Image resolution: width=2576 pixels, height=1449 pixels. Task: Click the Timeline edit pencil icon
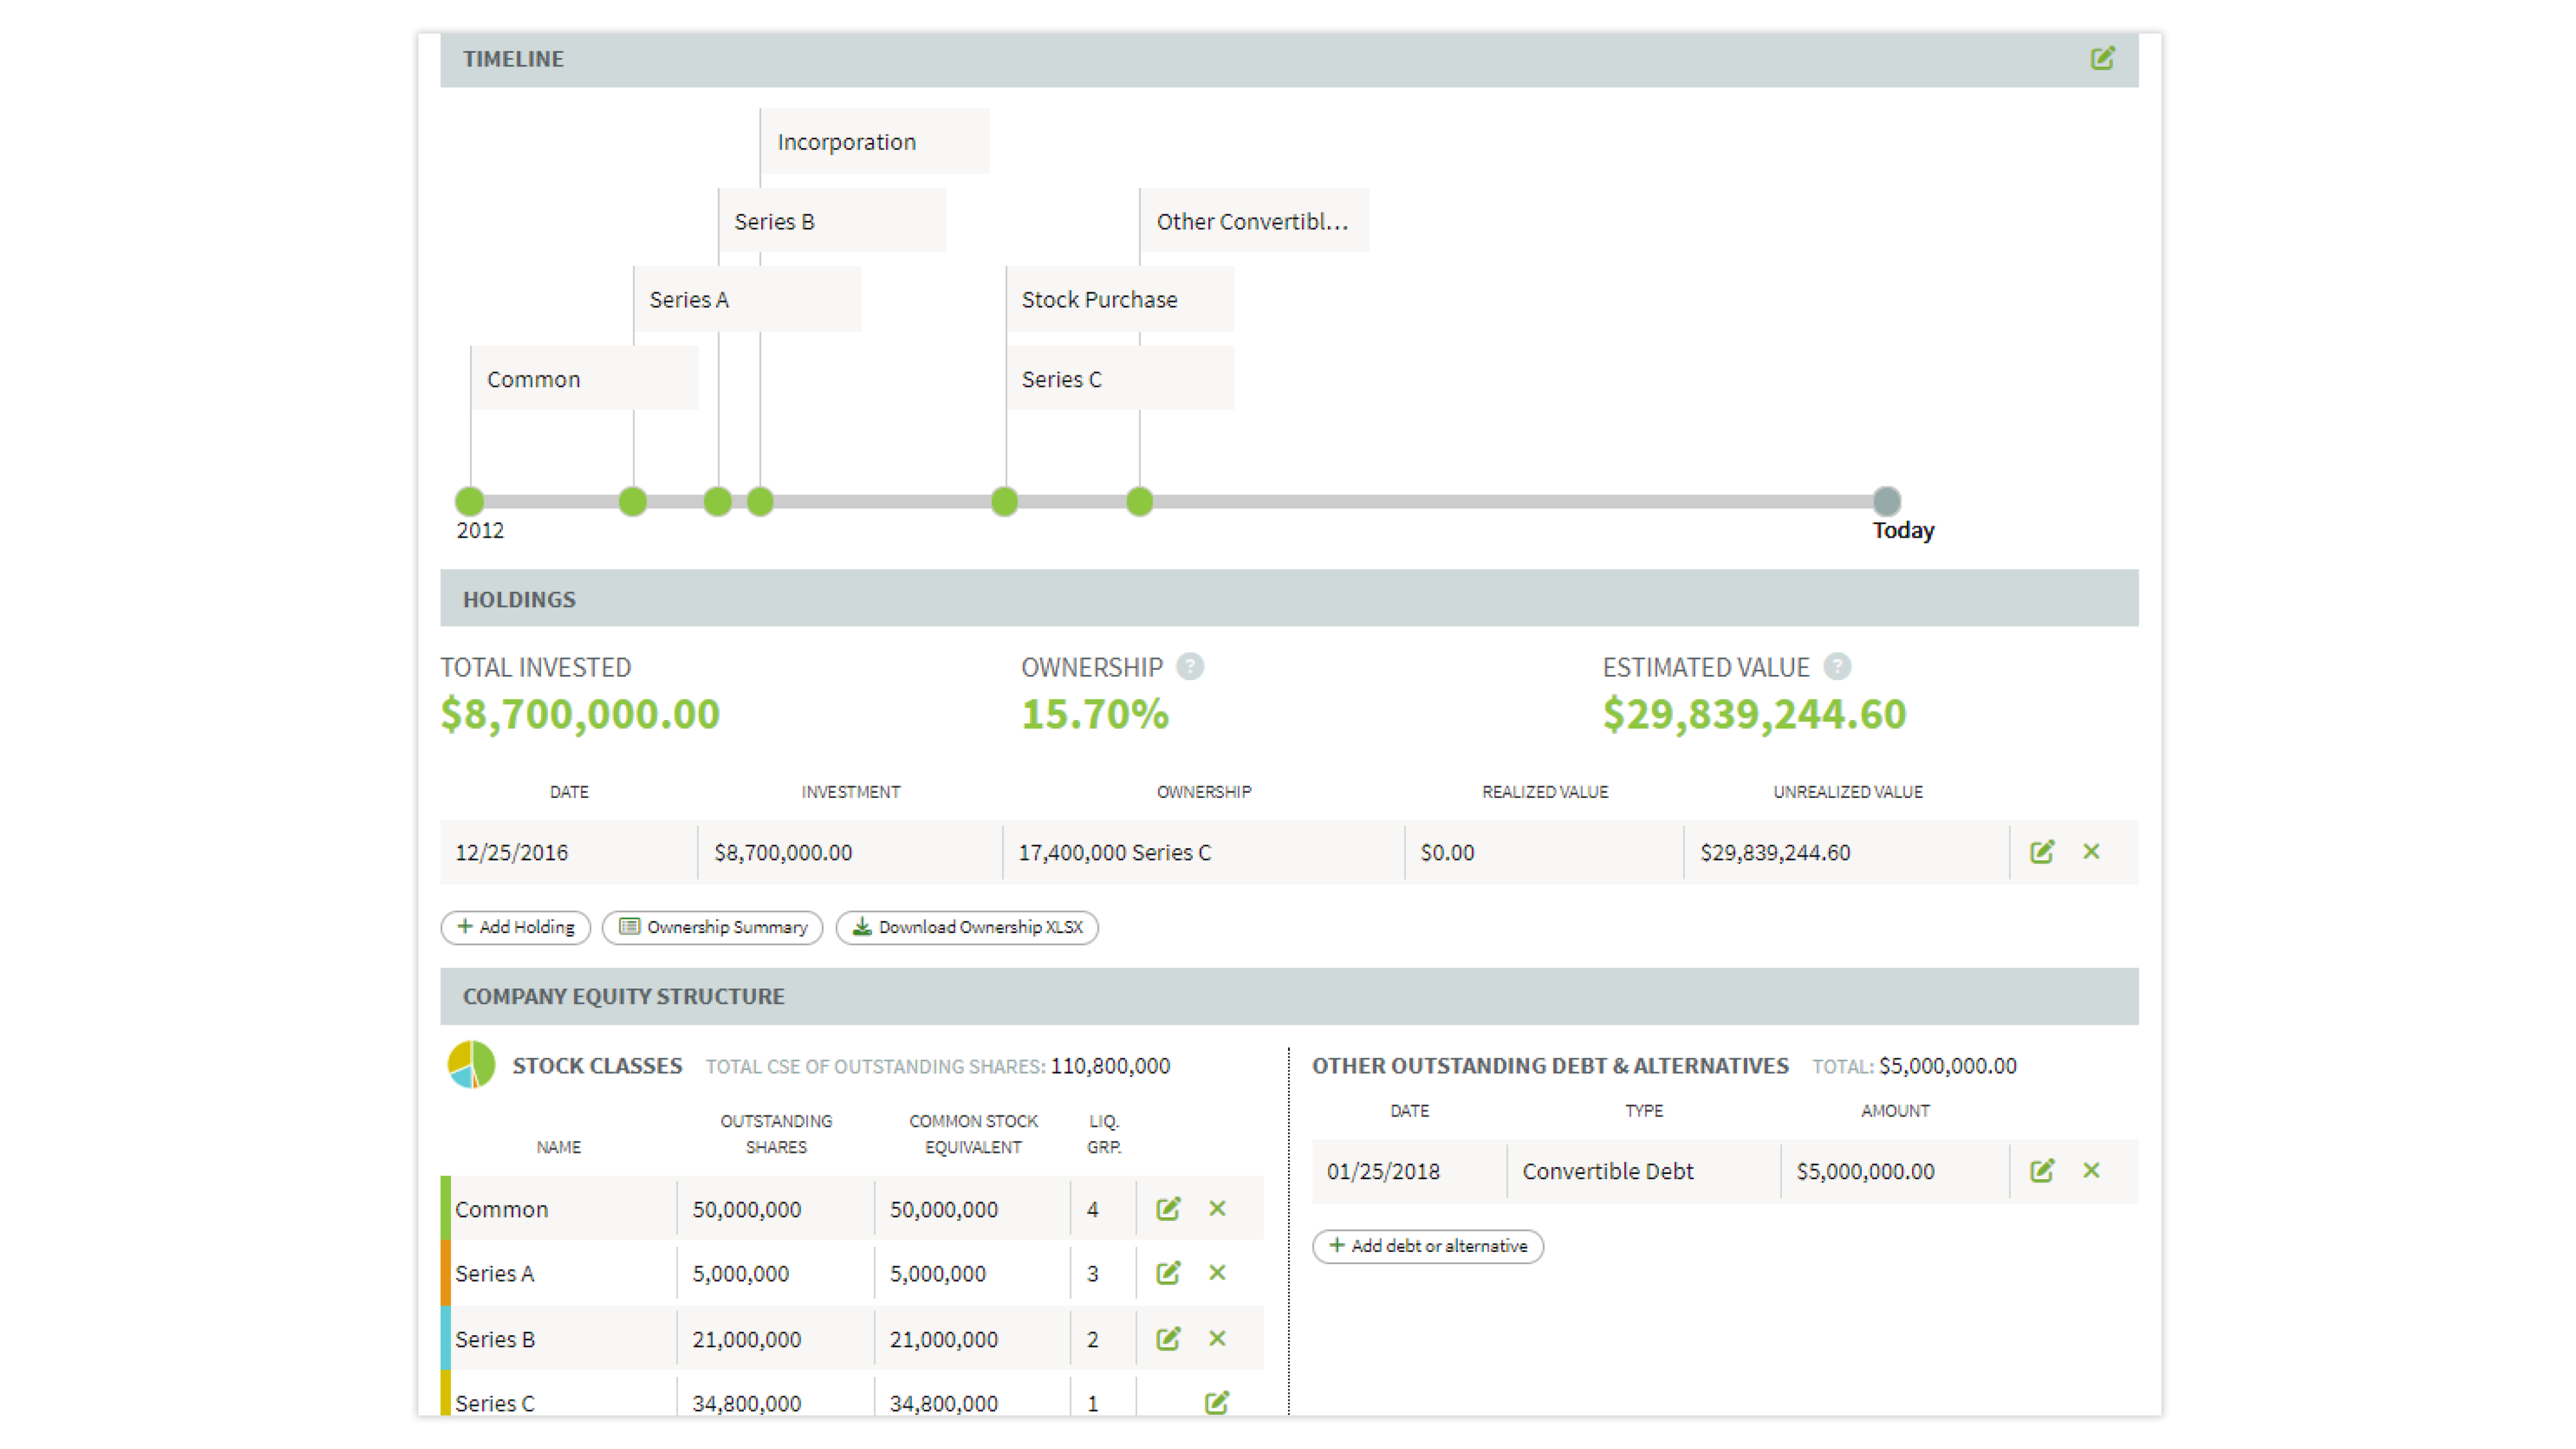coord(2102,58)
